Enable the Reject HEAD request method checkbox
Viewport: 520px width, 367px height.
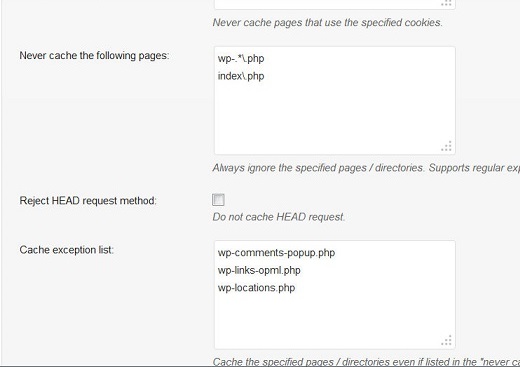[x=218, y=200]
